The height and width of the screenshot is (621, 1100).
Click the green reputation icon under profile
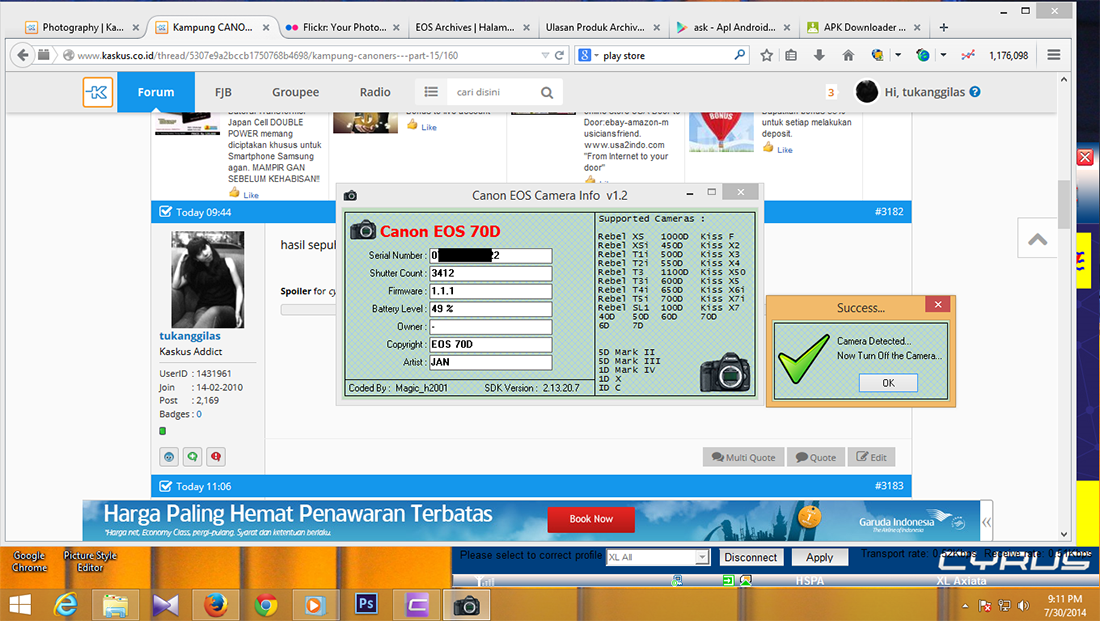point(192,457)
